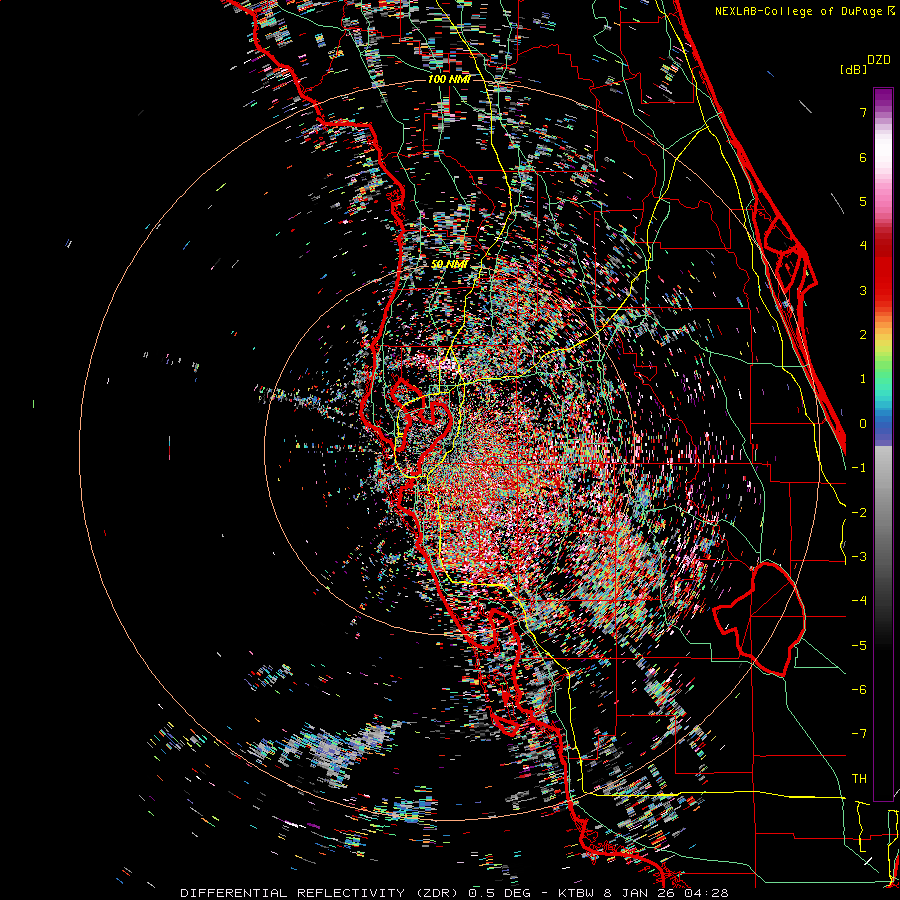Click the 6 dB scale value
Viewport: 900px width, 900px height.
point(863,157)
